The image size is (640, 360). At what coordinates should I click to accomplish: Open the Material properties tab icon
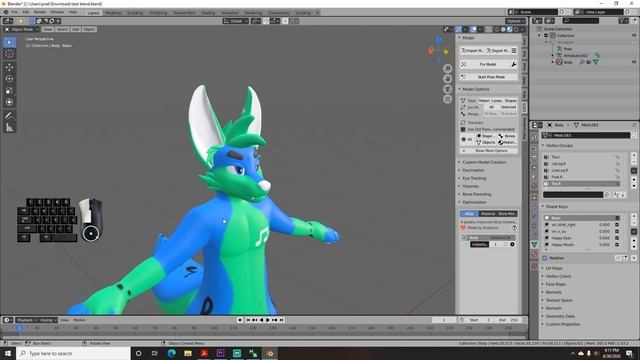pos(534,254)
